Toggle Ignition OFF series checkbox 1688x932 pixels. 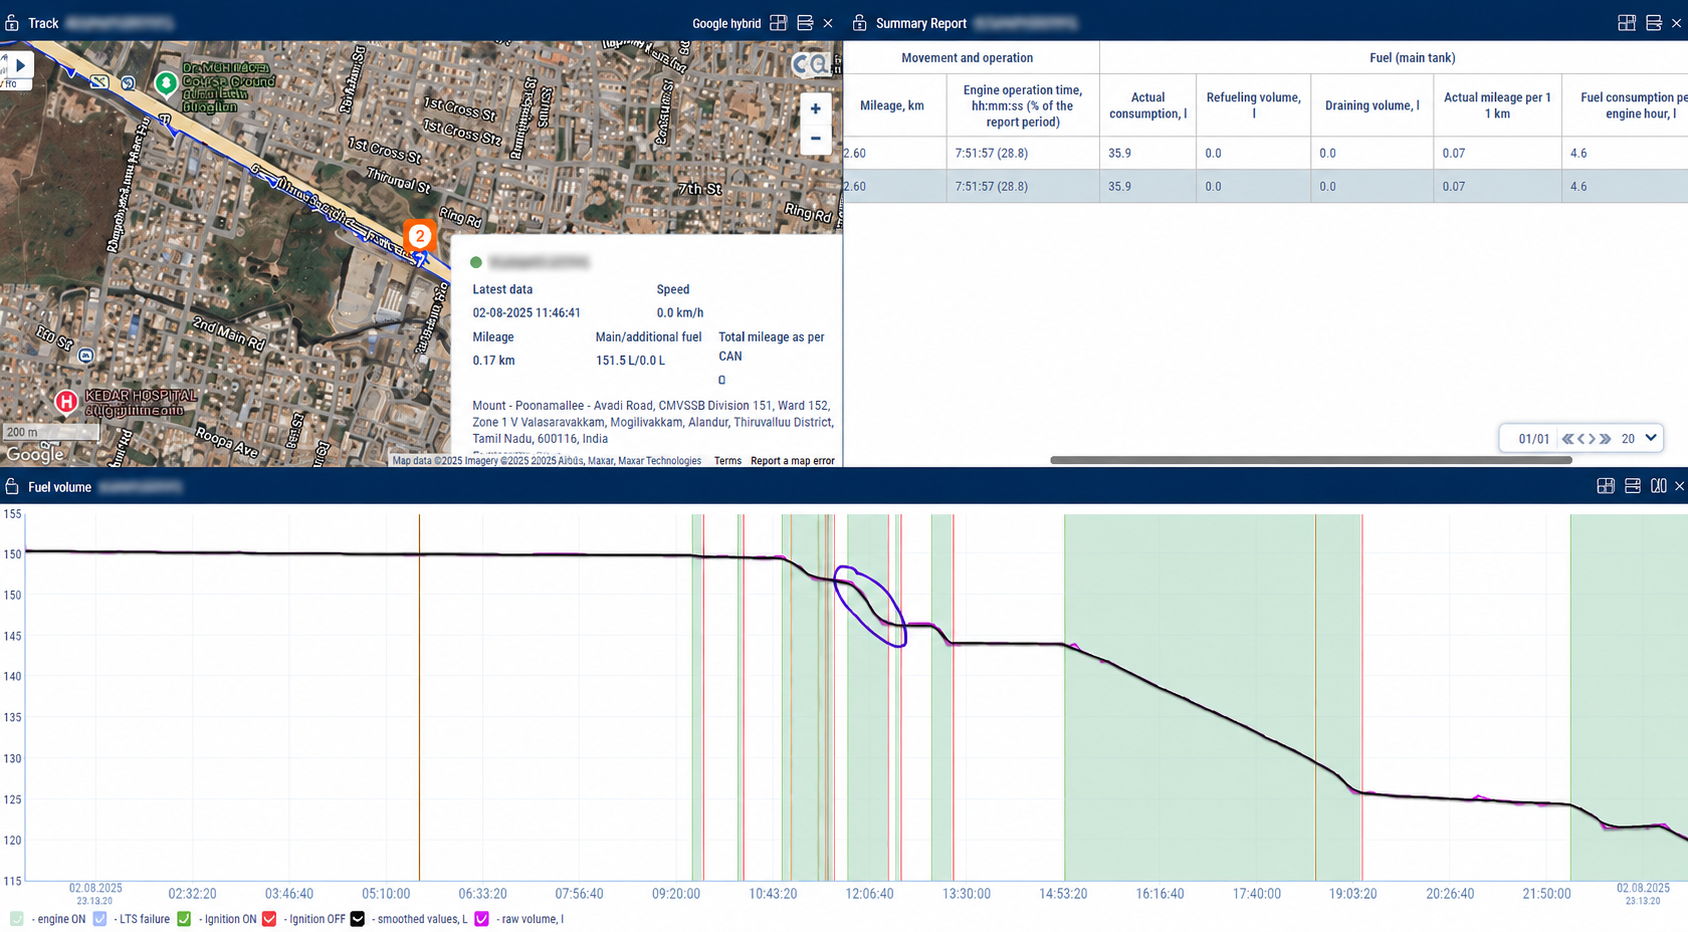269,919
